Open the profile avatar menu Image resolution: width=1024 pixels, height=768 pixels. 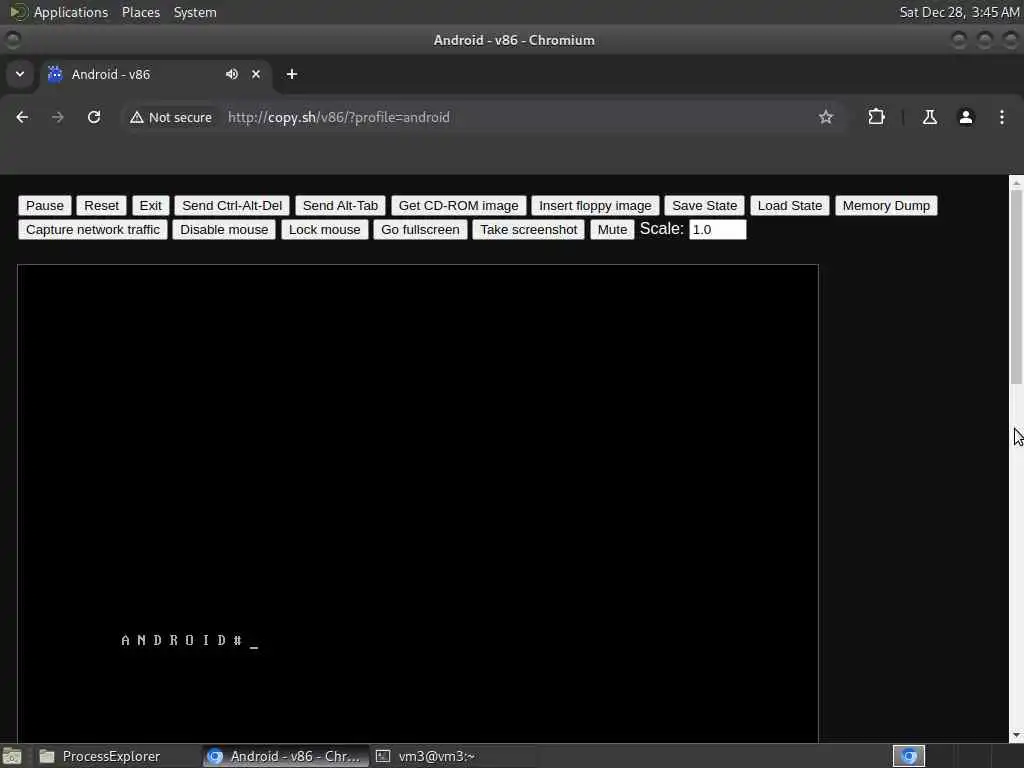(x=966, y=117)
